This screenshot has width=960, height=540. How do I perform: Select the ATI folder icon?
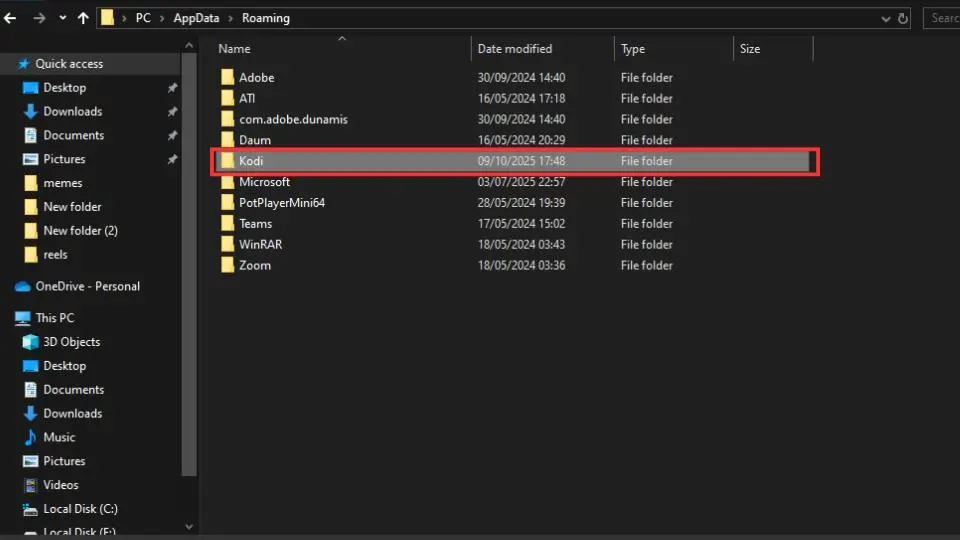(x=227, y=98)
